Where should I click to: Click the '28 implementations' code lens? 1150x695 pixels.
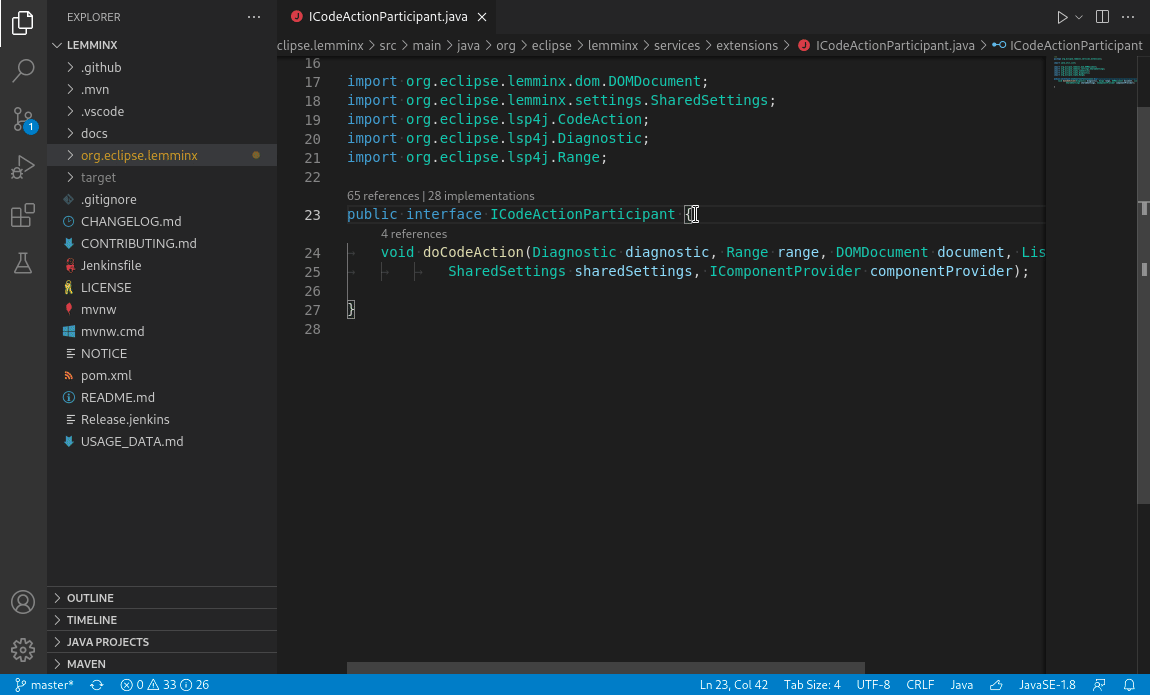(481, 196)
